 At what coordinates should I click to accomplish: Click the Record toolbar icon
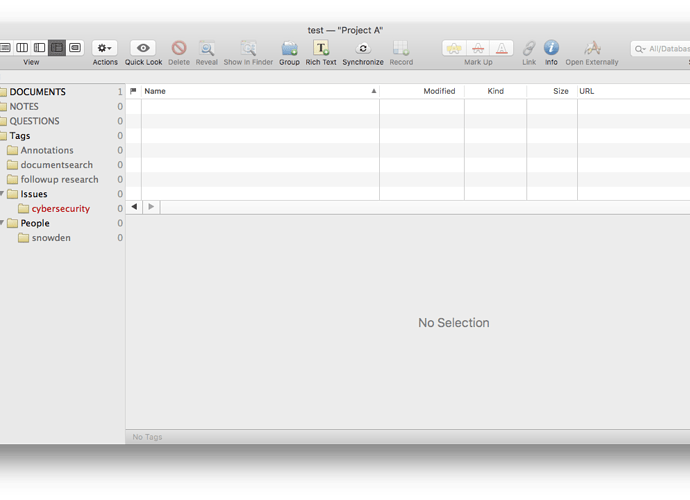pyautogui.click(x=401, y=48)
